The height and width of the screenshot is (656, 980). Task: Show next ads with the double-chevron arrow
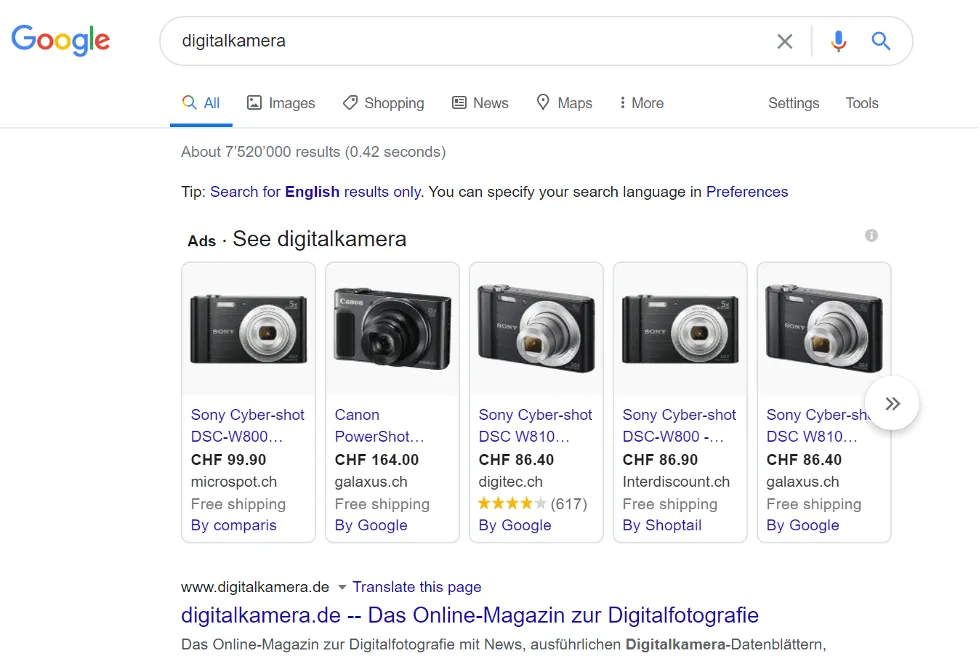click(892, 403)
